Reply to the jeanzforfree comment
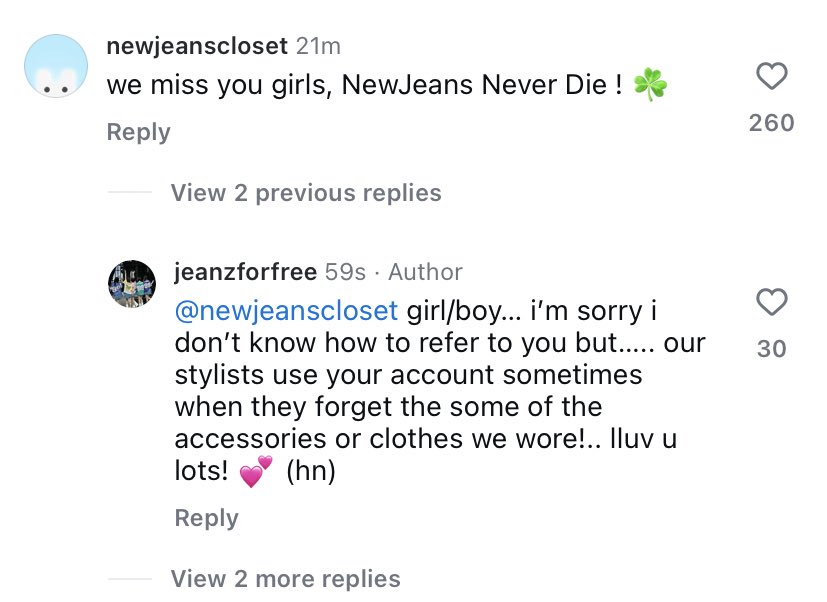 point(206,518)
